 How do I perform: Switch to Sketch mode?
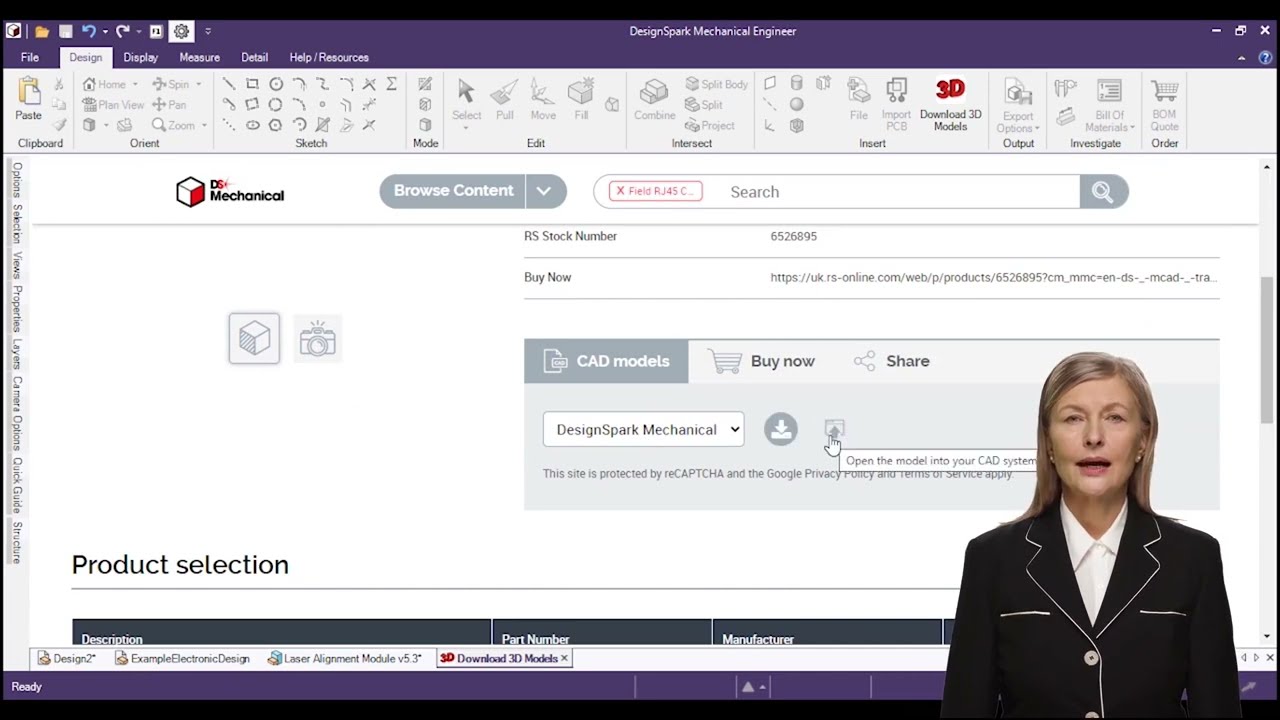click(x=425, y=84)
